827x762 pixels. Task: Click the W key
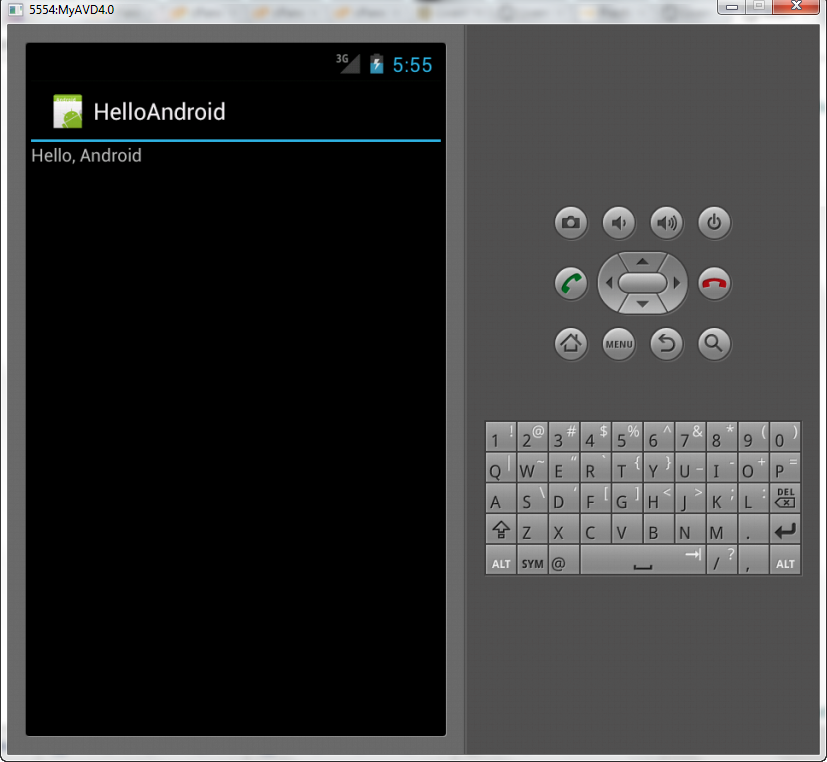[532, 467]
